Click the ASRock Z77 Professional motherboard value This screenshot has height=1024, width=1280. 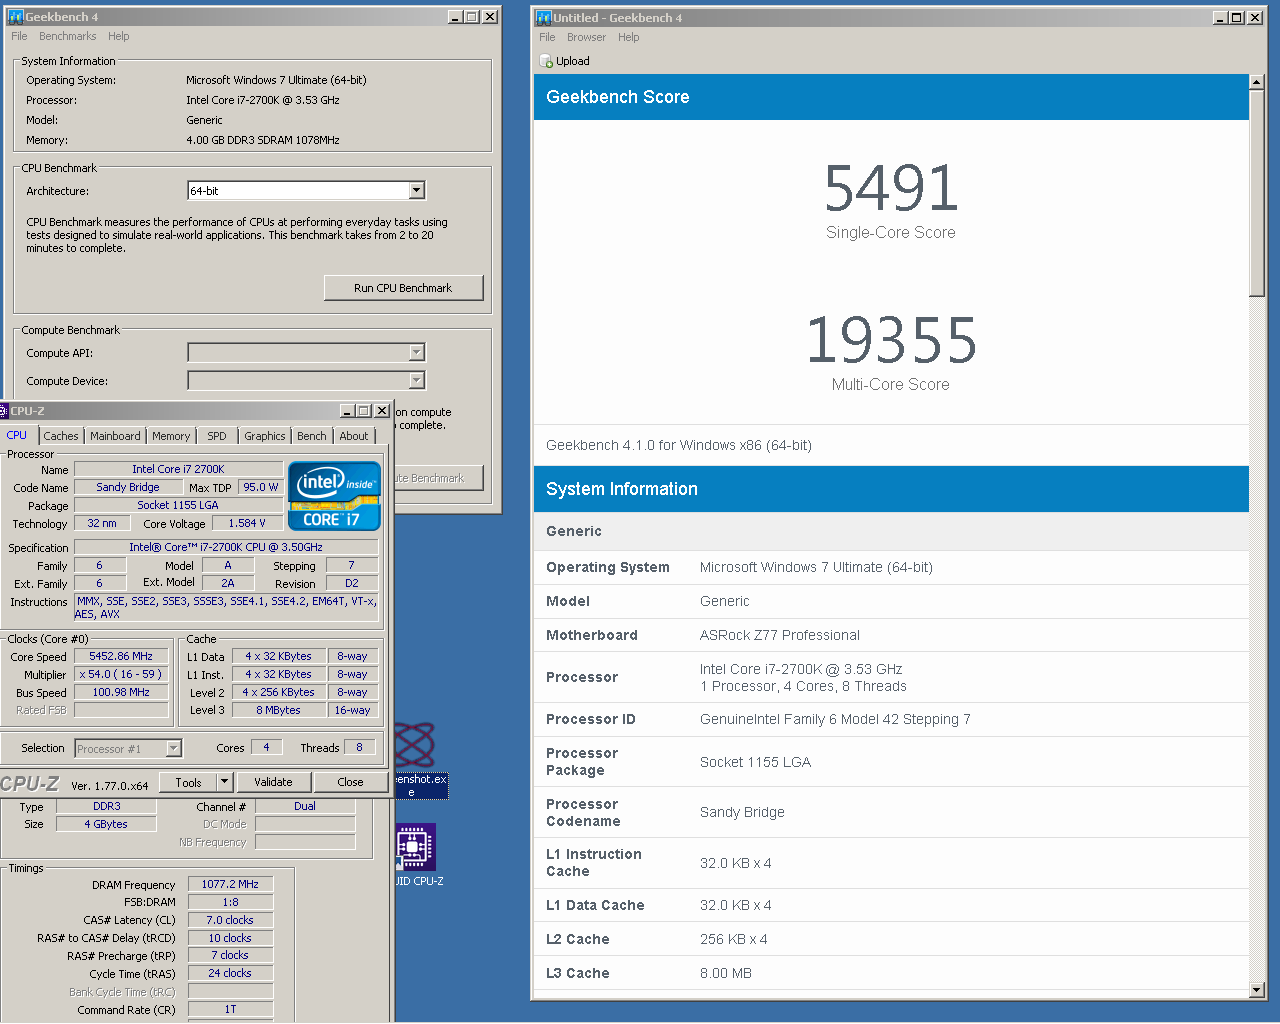click(x=780, y=635)
